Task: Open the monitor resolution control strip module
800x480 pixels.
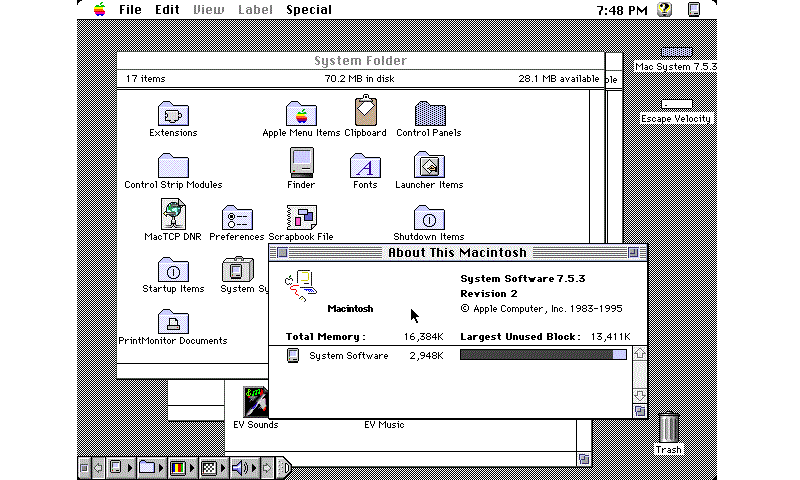Action: tap(213, 467)
